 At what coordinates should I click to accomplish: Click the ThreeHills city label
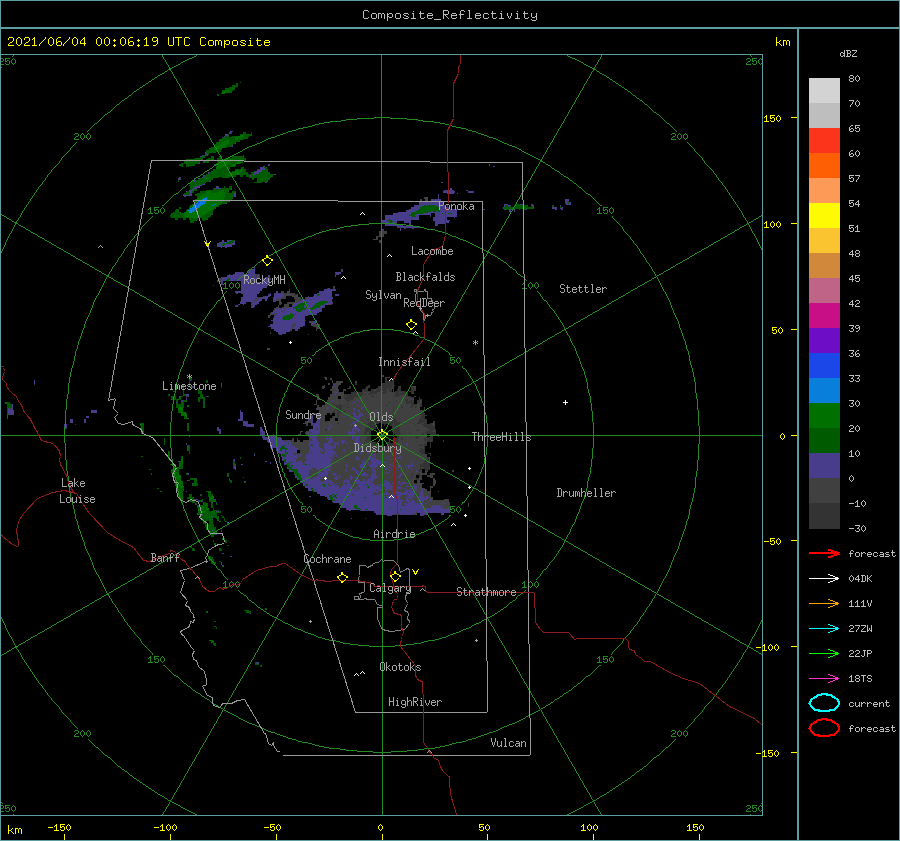[x=502, y=437]
